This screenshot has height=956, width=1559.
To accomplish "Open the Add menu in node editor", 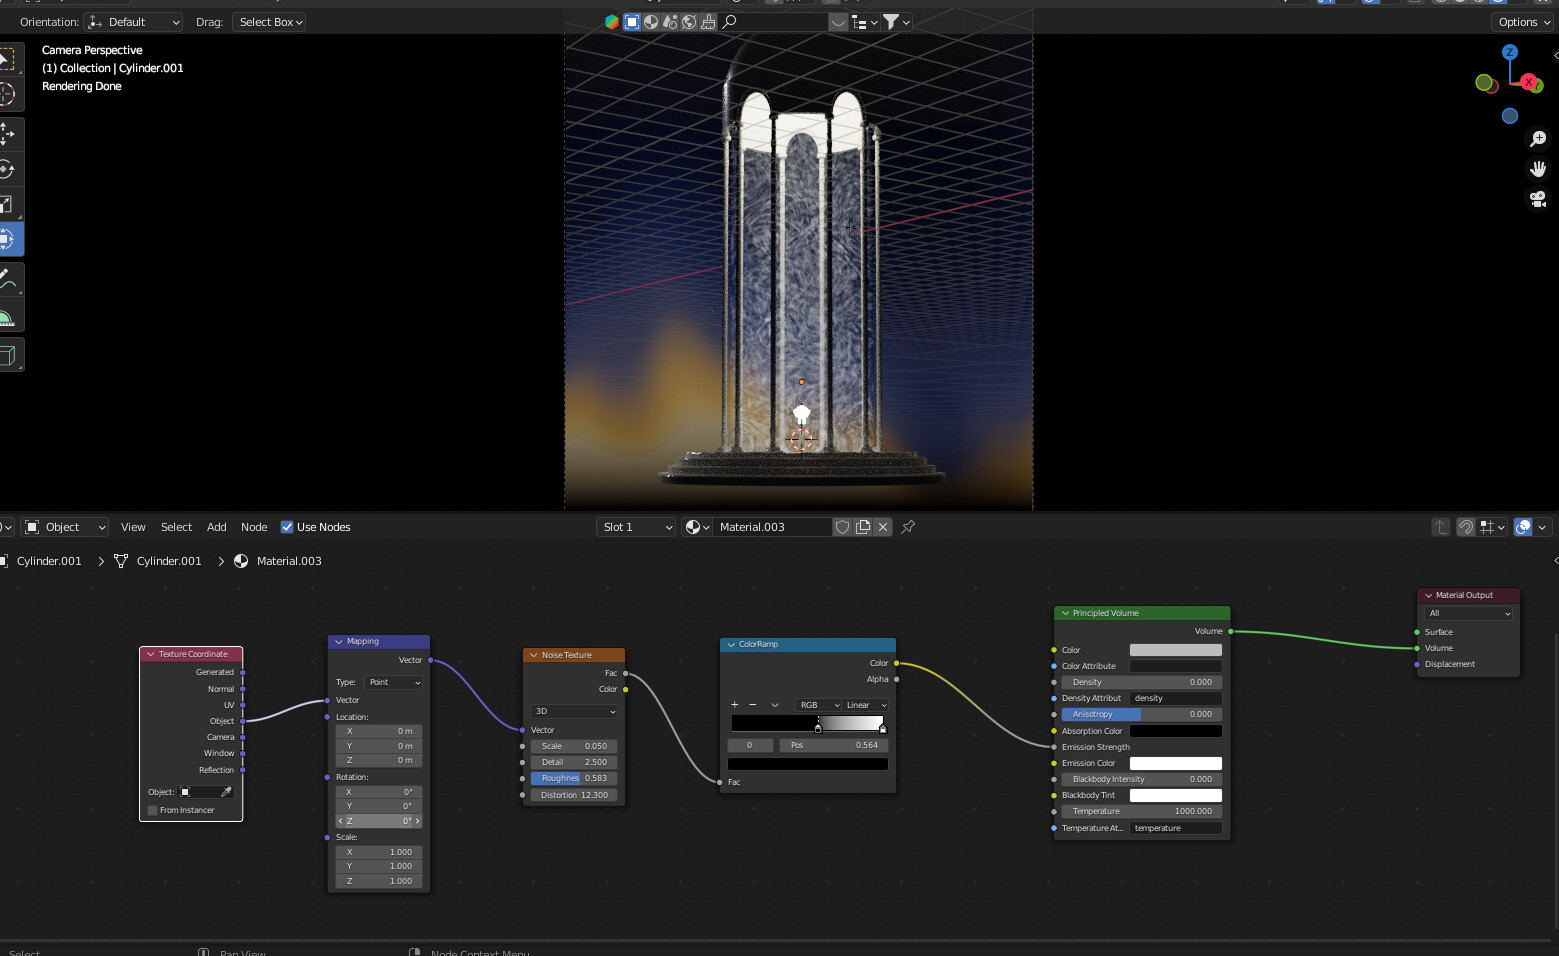I will (217, 527).
